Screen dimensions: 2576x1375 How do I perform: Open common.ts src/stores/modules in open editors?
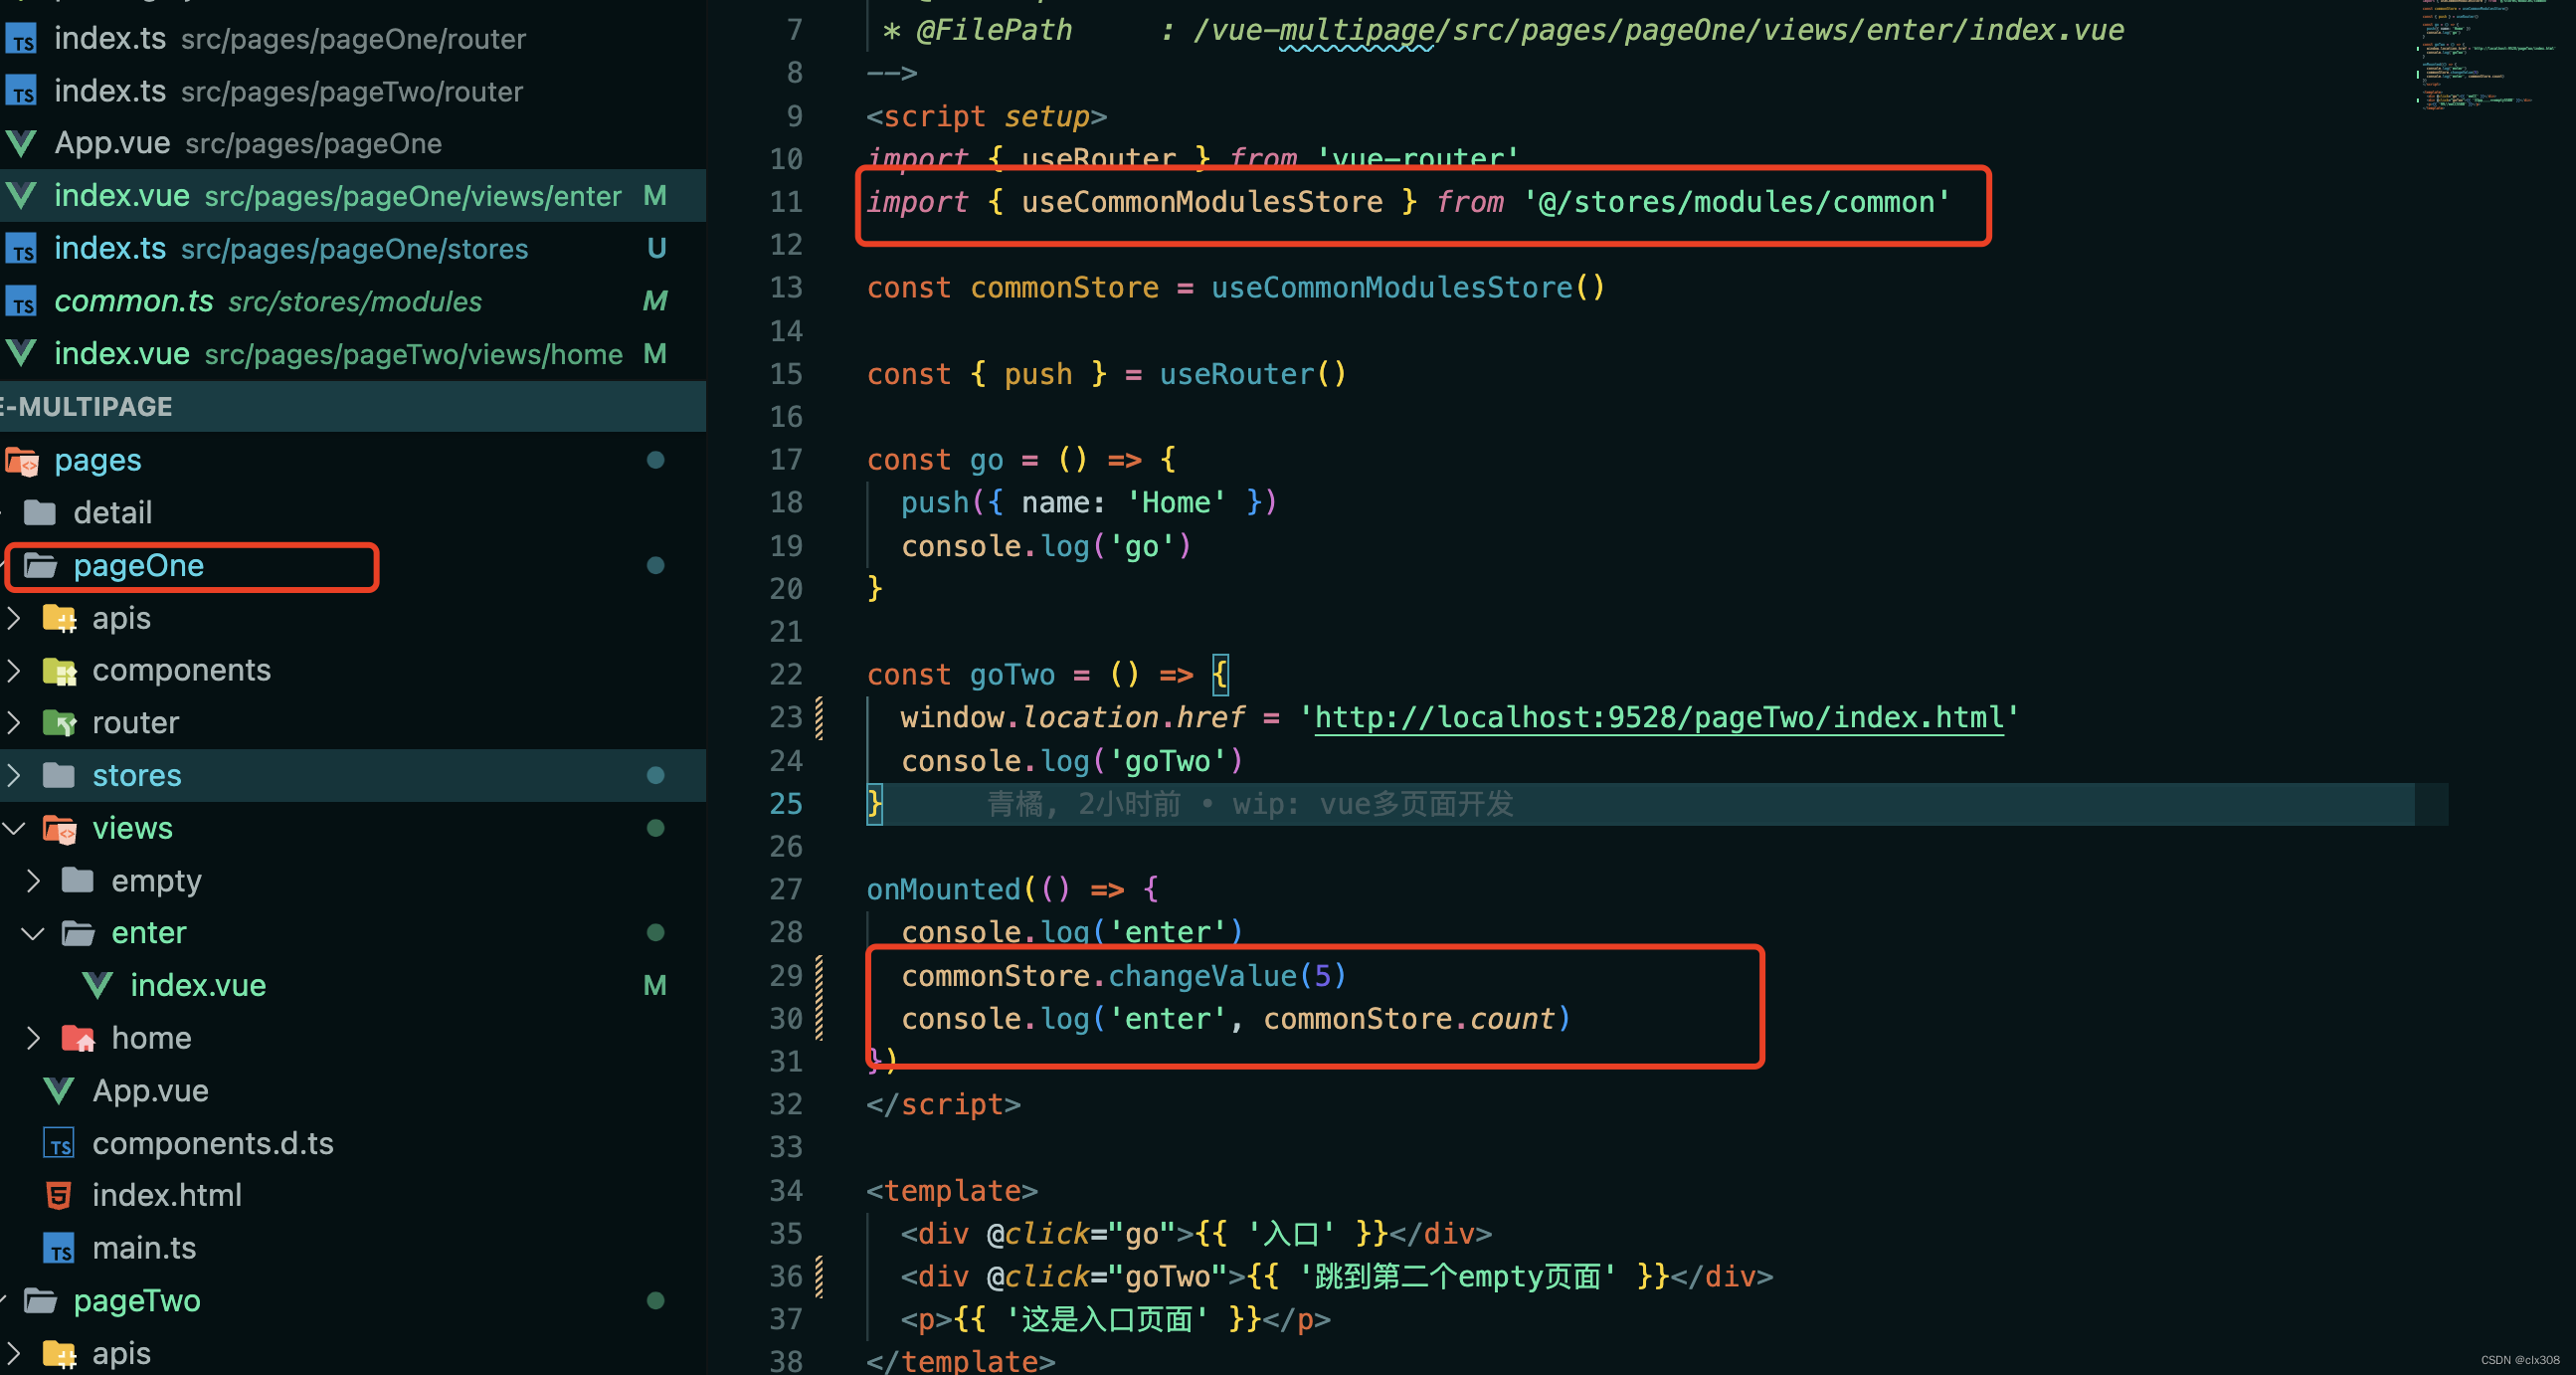tap(352, 301)
